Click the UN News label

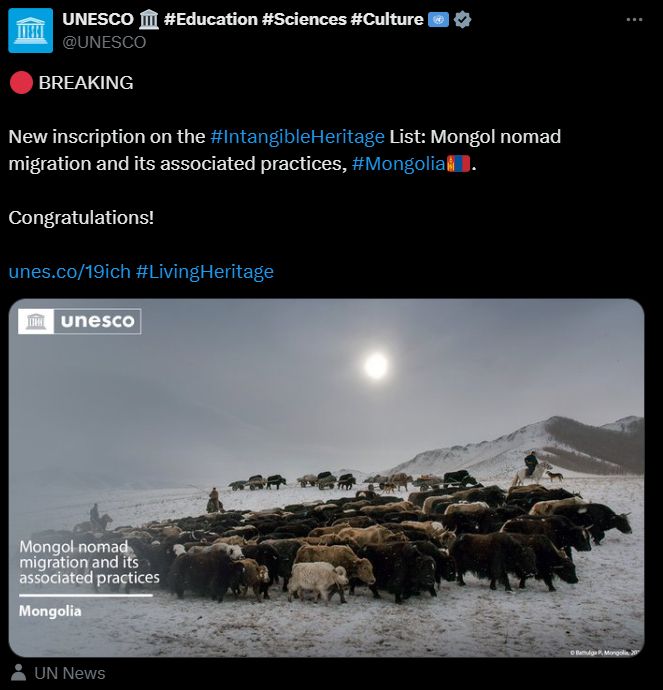(x=70, y=673)
